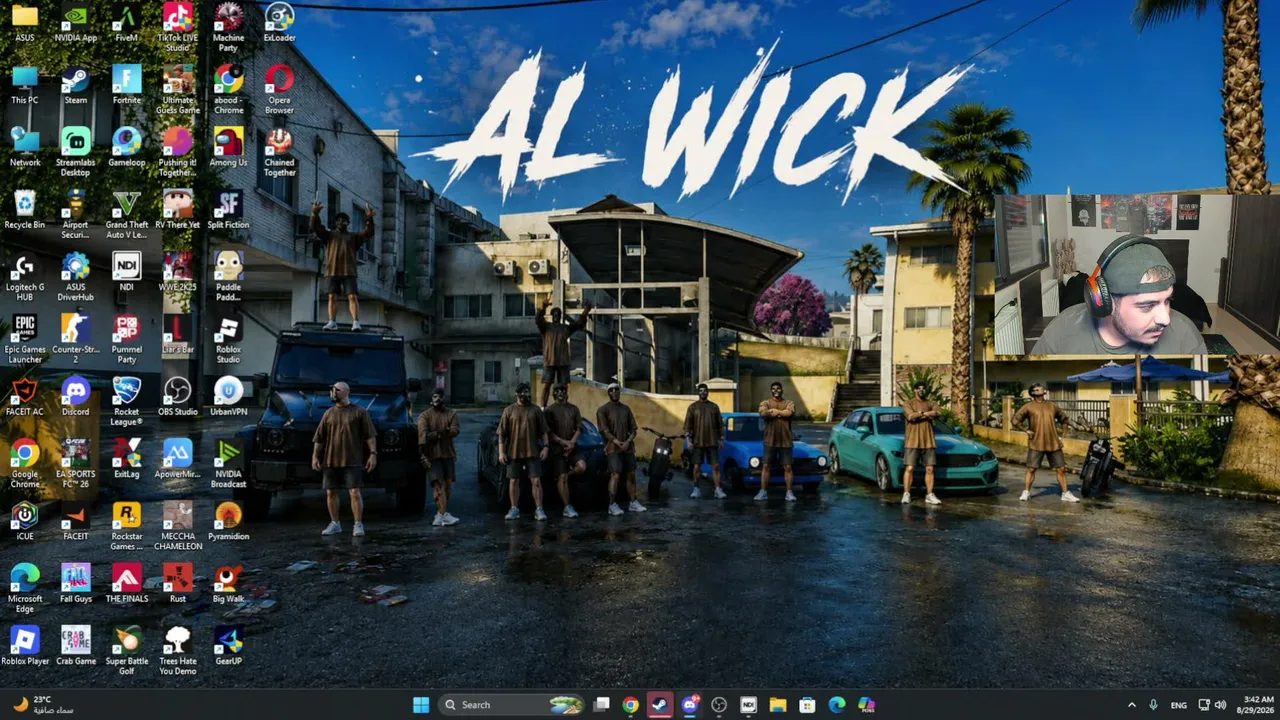Image resolution: width=1280 pixels, height=720 pixels.
Task: Open the Windows Start menu
Action: tap(421, 705)
